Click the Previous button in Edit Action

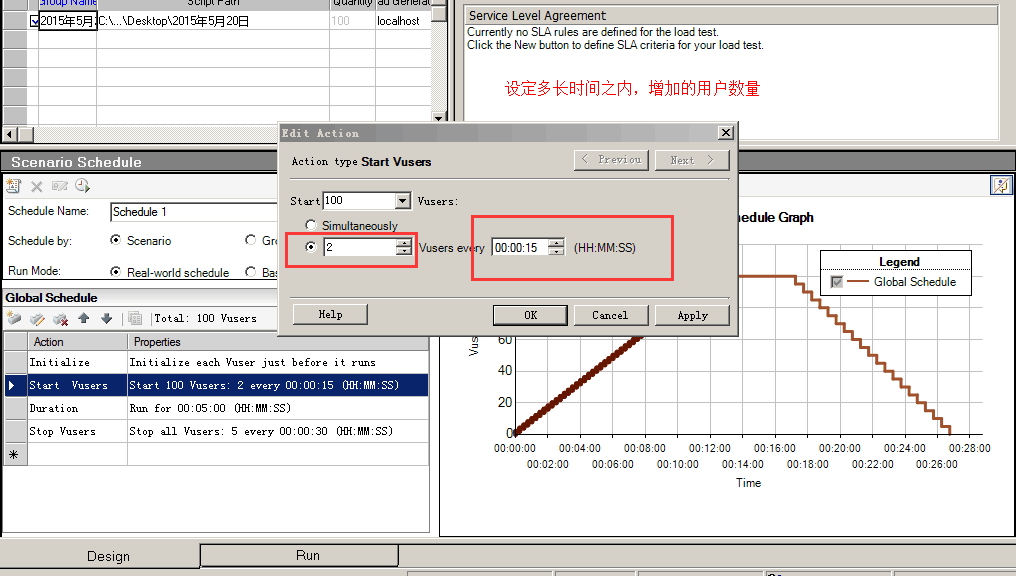point(612,160)
